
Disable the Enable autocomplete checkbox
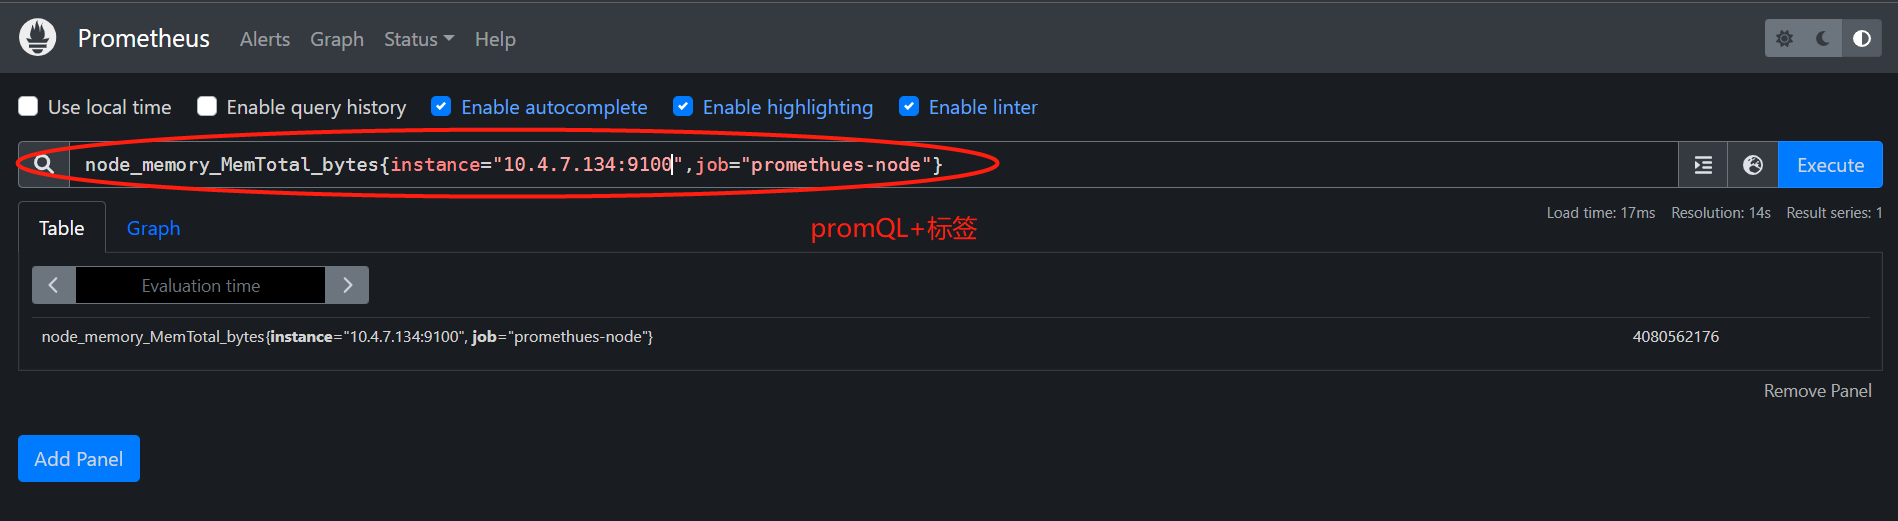click(441, 106)
